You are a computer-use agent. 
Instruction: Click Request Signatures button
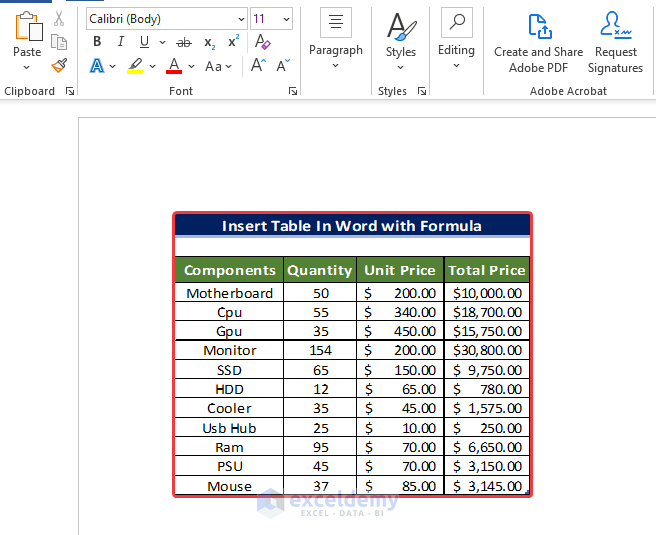tap(615, 43)
